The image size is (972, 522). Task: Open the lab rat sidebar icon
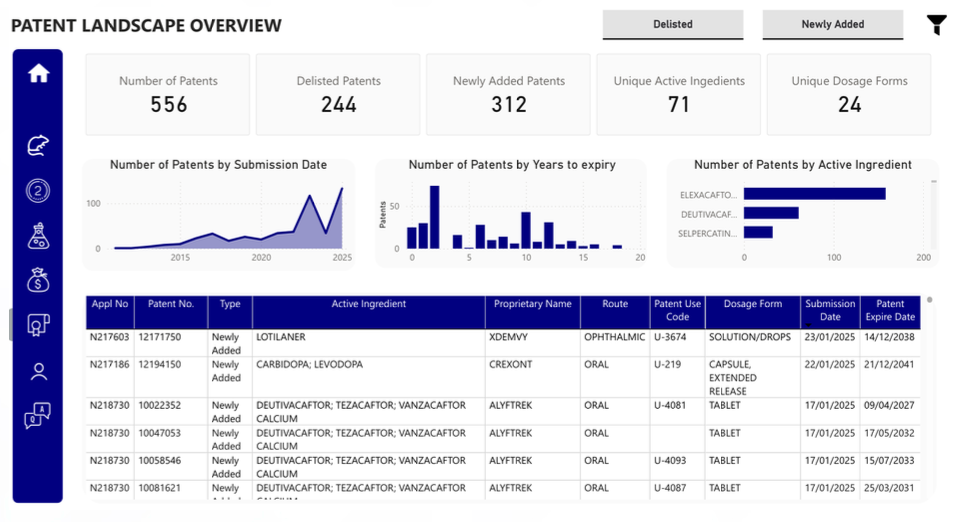38,146
